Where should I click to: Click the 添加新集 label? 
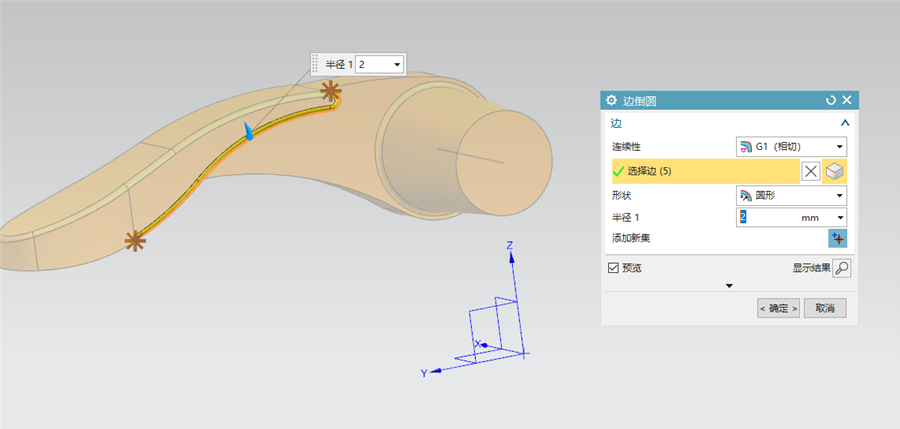(631, 238)
